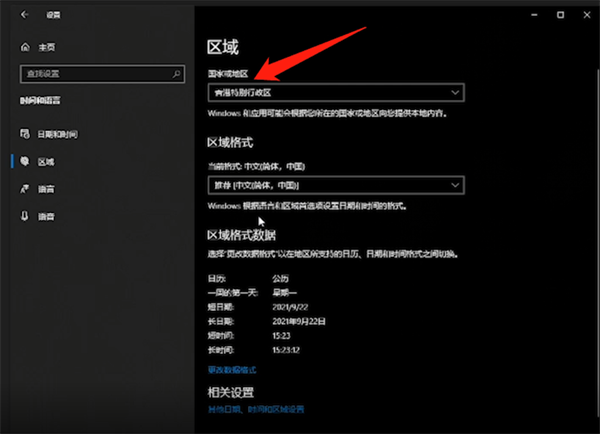Open 其他日期、时间和区域设置 link
The image size is (600, 434).
click(x=255, y=409)
